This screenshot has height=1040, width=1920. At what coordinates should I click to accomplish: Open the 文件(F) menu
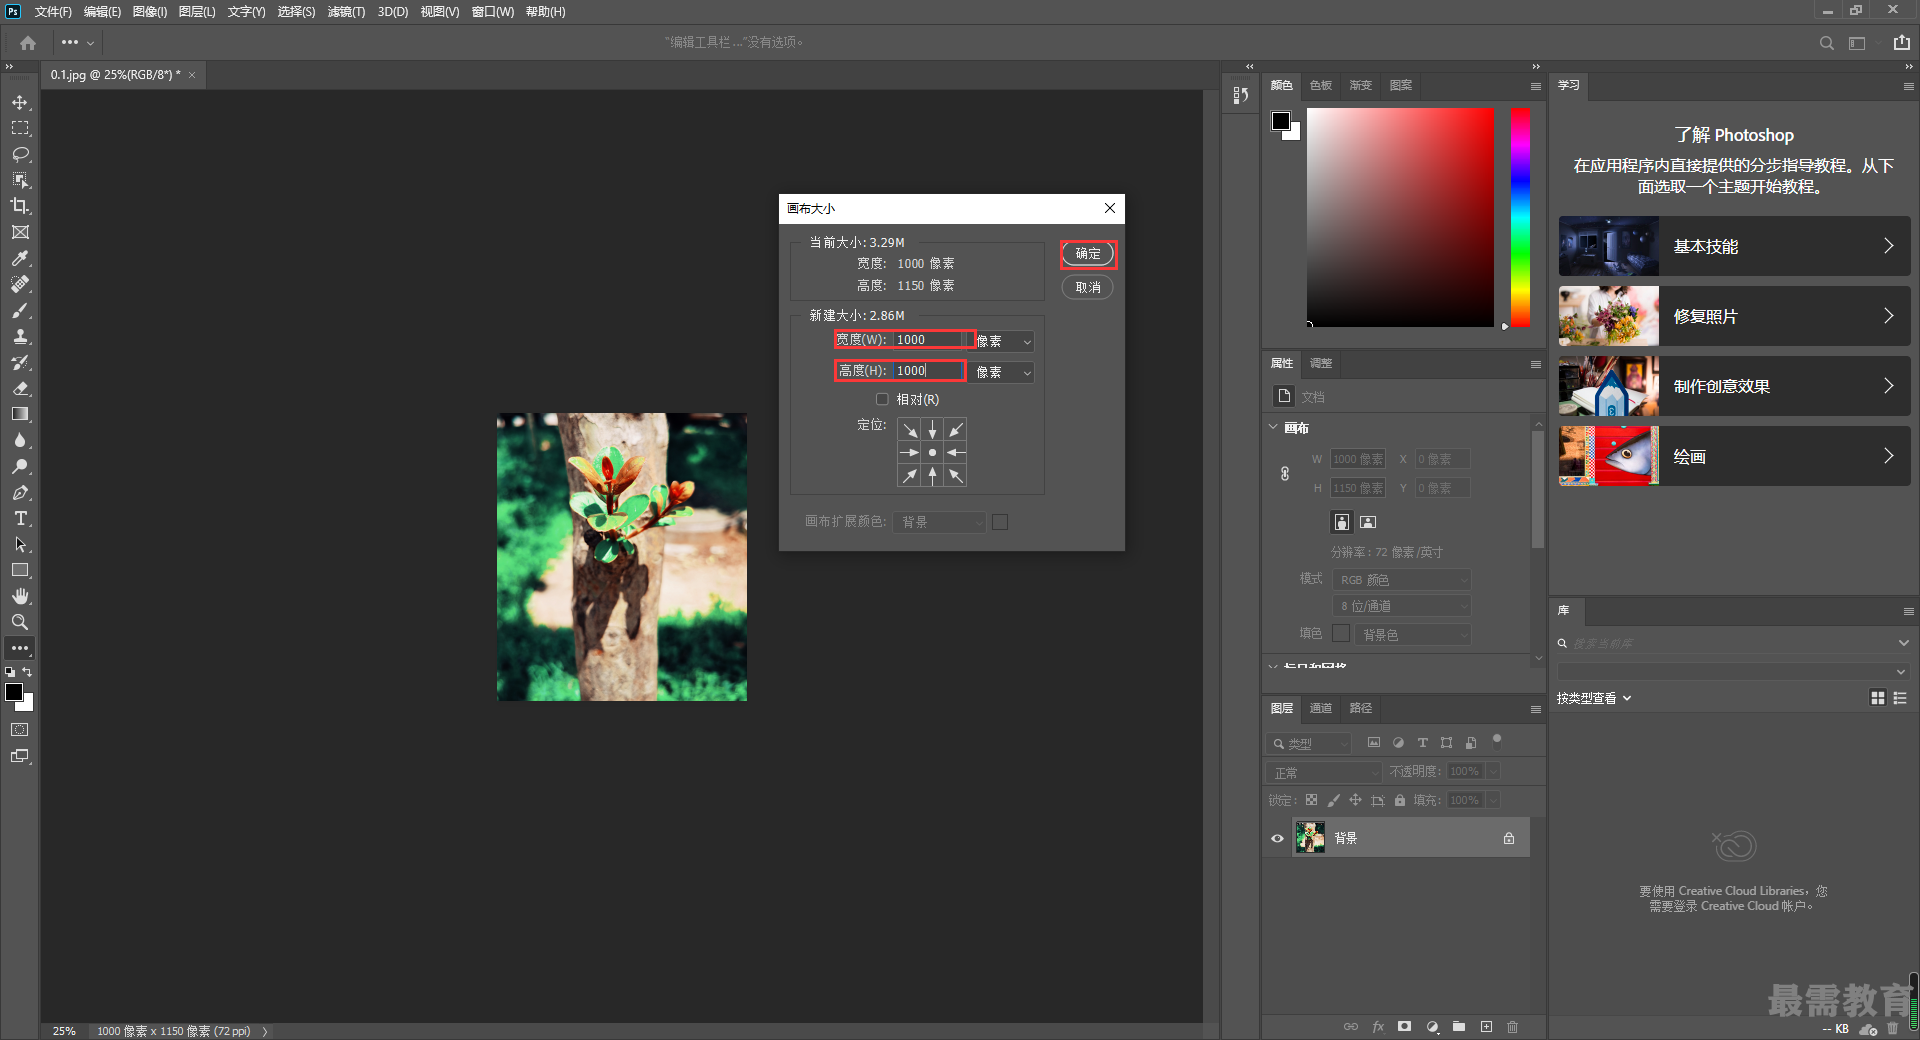[53, 12]
